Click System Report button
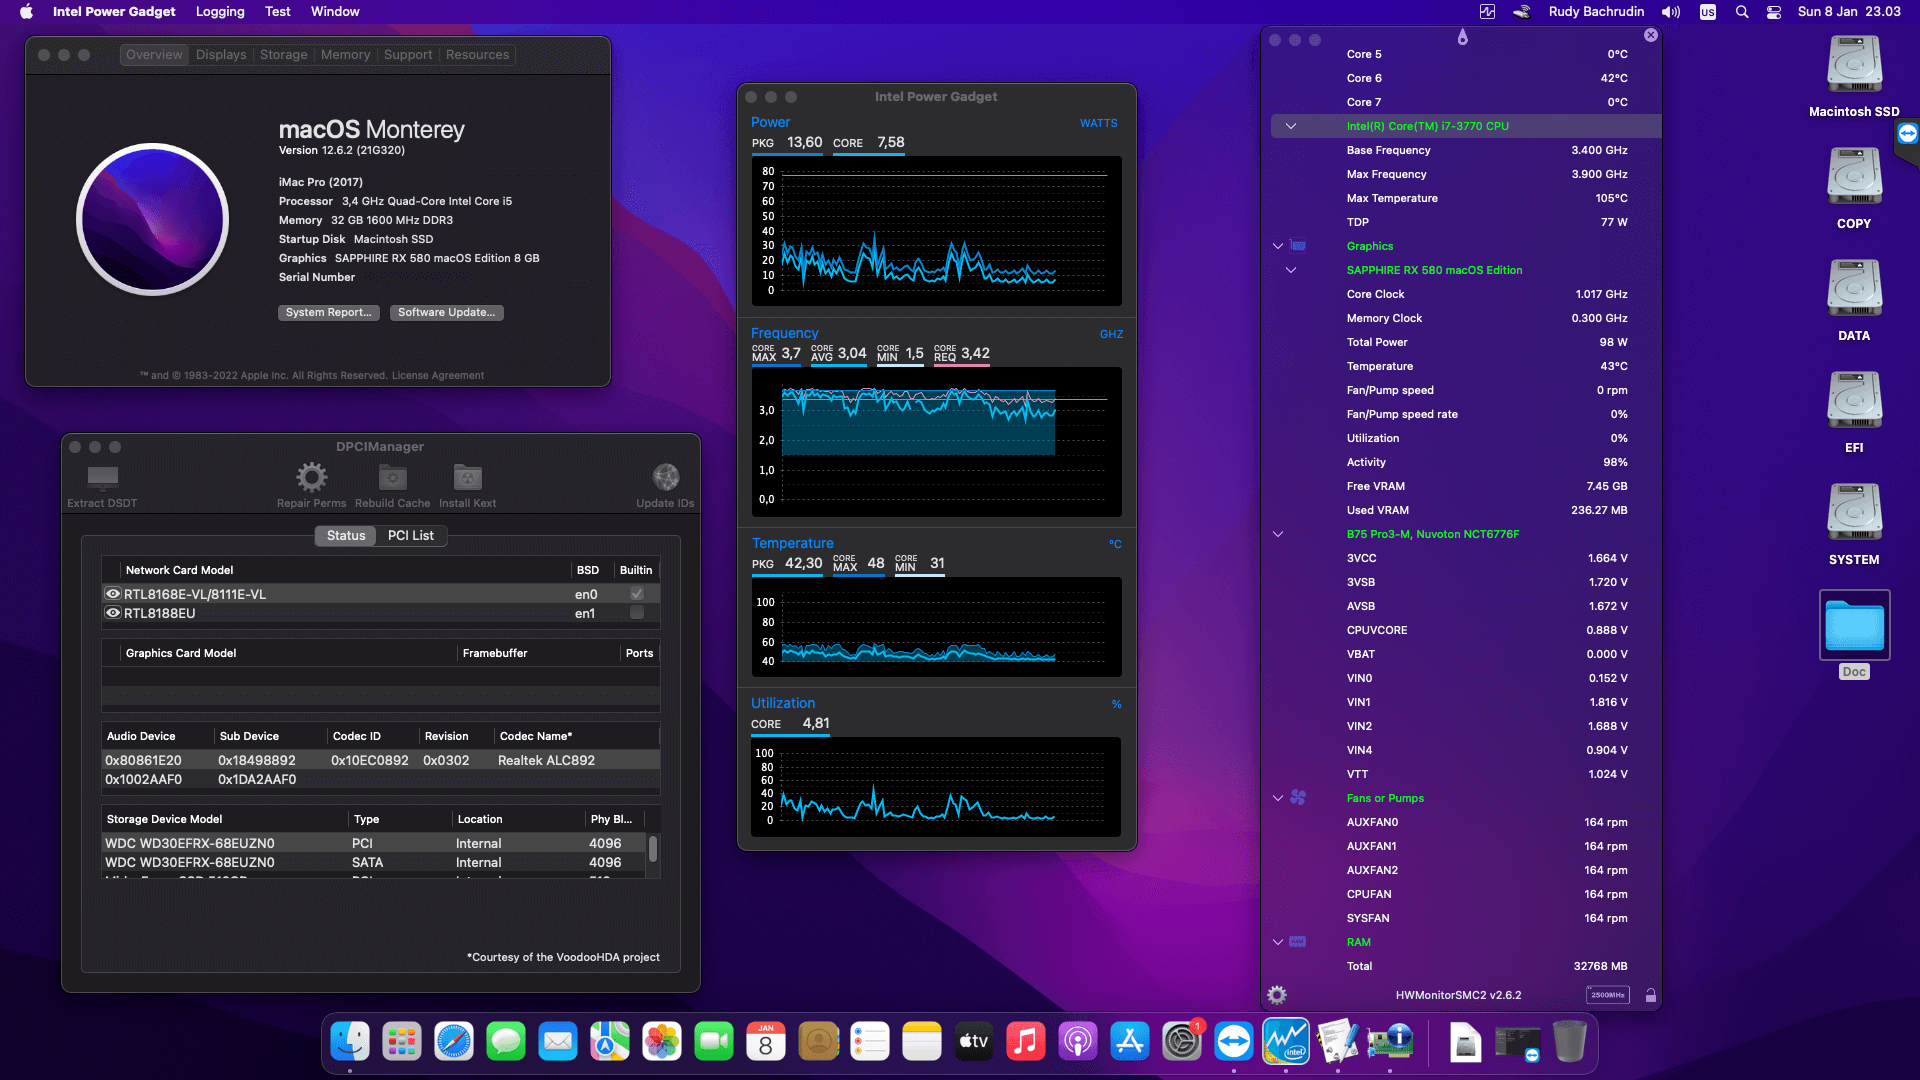1920x1080 pixels. pos(328,313)
